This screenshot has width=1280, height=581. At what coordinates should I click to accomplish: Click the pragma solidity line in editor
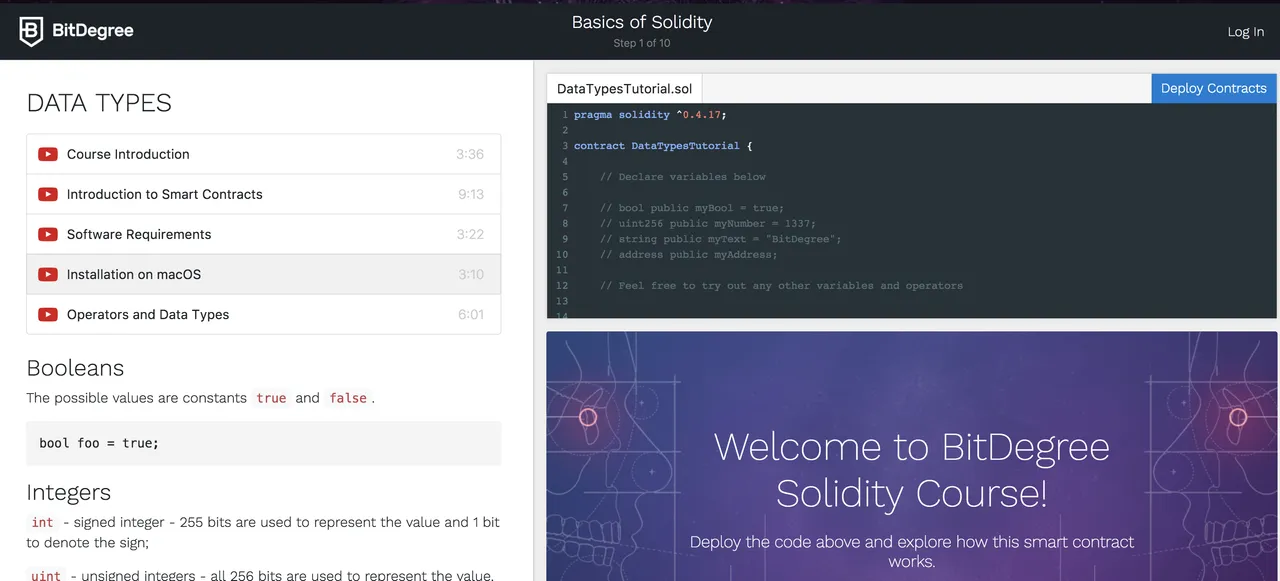click(650, 115)
